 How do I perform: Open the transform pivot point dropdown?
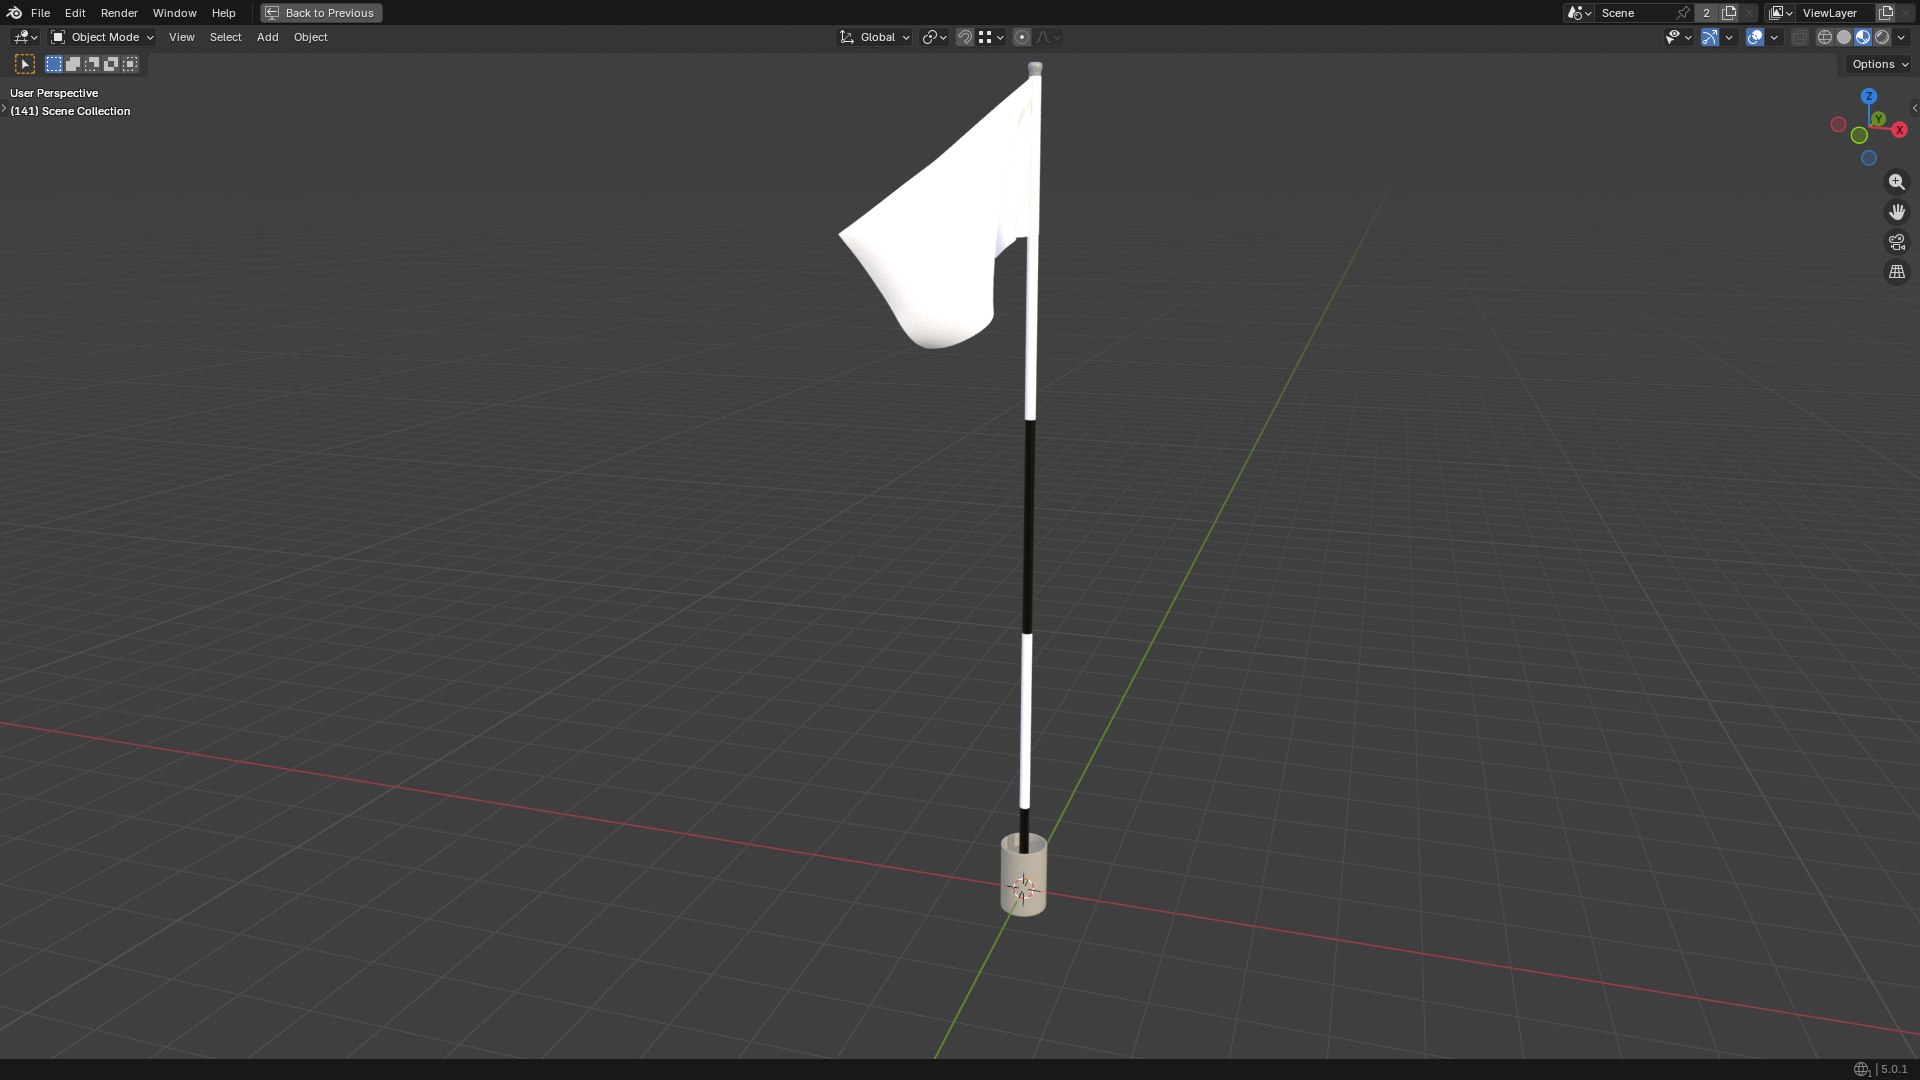(934, 37)
